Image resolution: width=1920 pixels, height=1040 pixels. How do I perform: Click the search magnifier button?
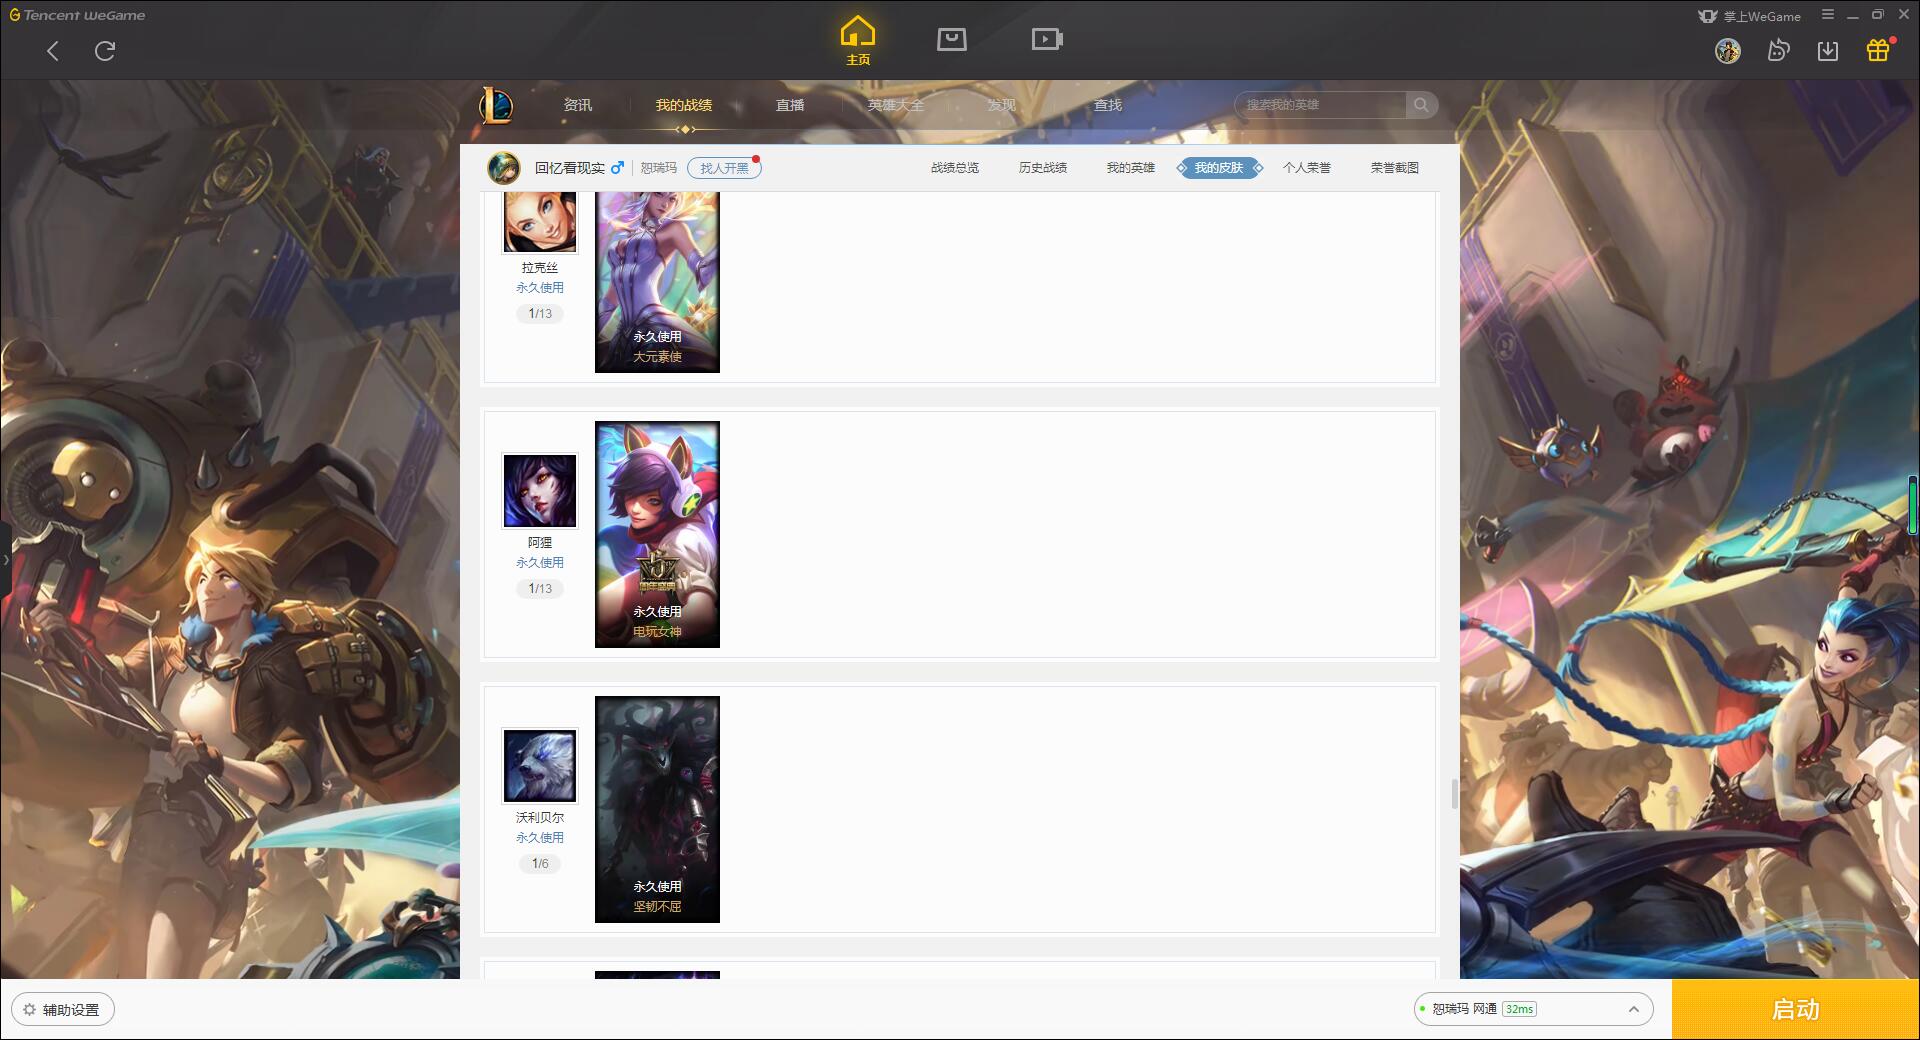point(1421,105)
